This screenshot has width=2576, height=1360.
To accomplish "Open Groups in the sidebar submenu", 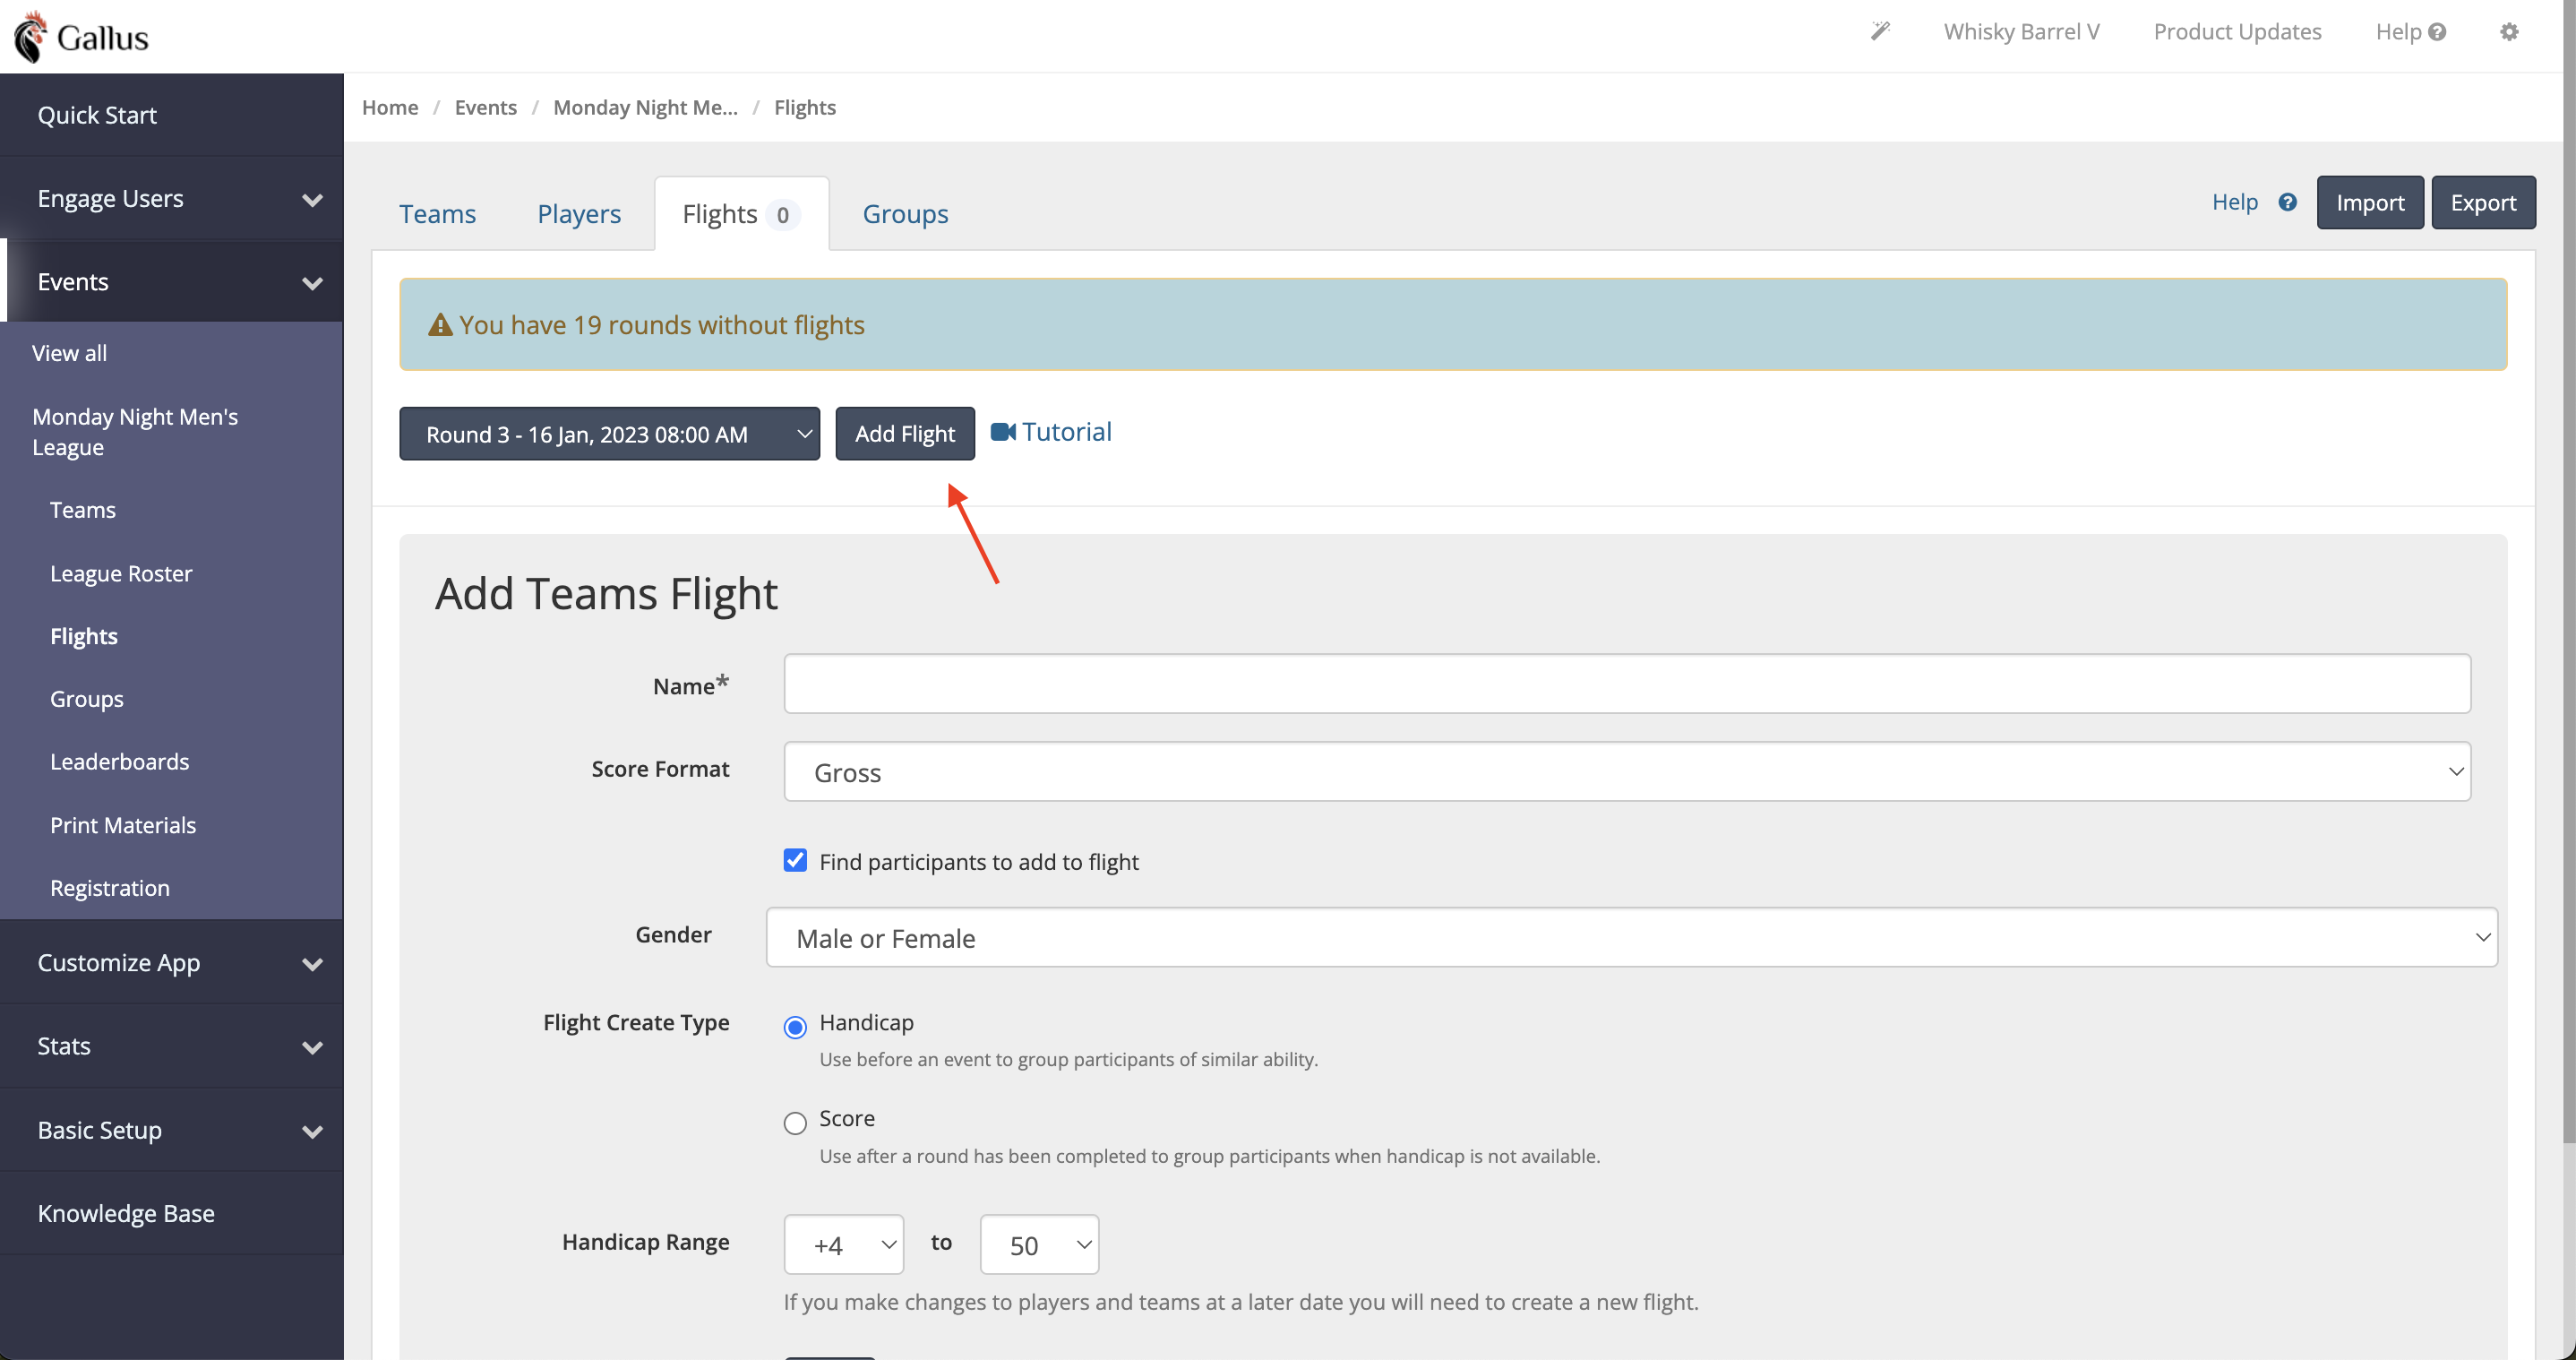I will [x=87, y=699].
